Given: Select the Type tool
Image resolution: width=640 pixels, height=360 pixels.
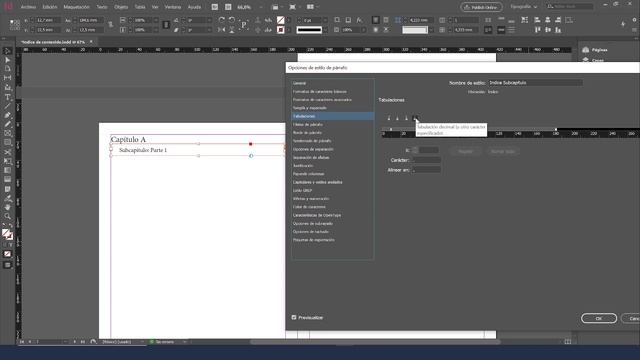Looking at the screenshot, I should pos(7,97).
